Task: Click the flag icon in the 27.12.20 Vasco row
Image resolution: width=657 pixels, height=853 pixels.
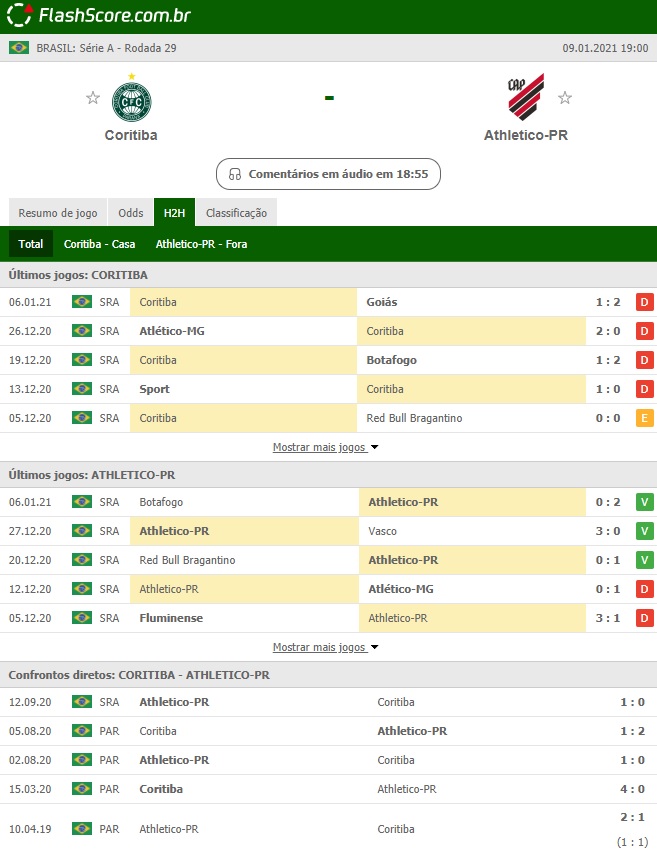Action: (82, 530)
